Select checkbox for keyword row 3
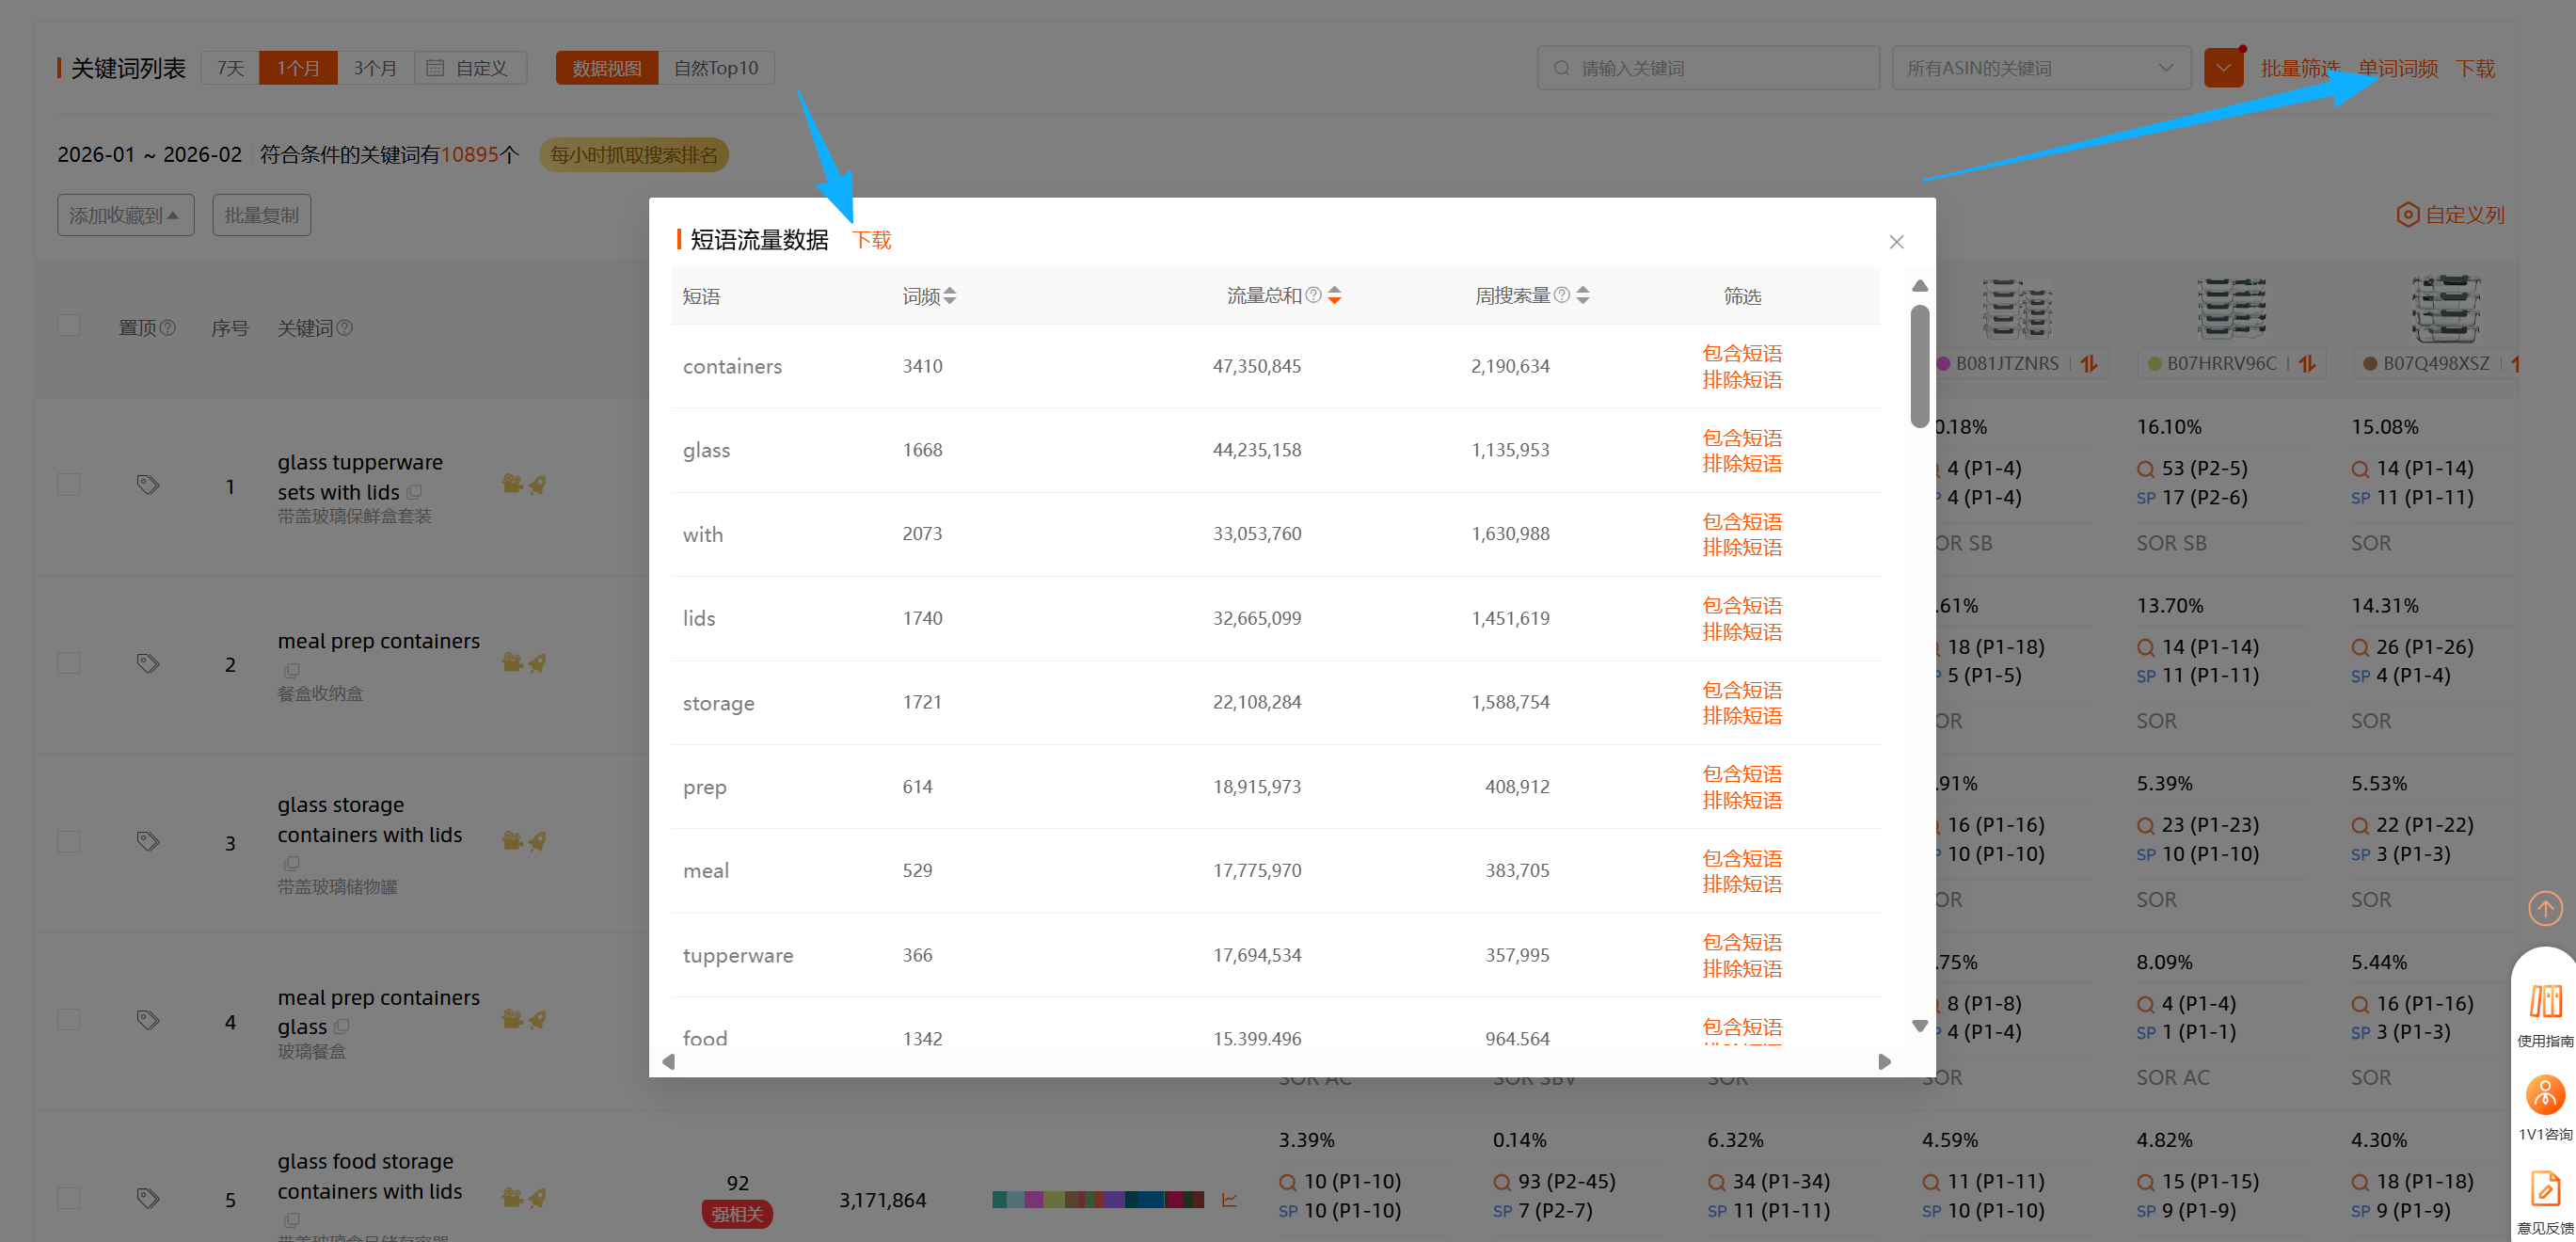The height and width of the screenshot is (1242, 2576). click(69, 841)
